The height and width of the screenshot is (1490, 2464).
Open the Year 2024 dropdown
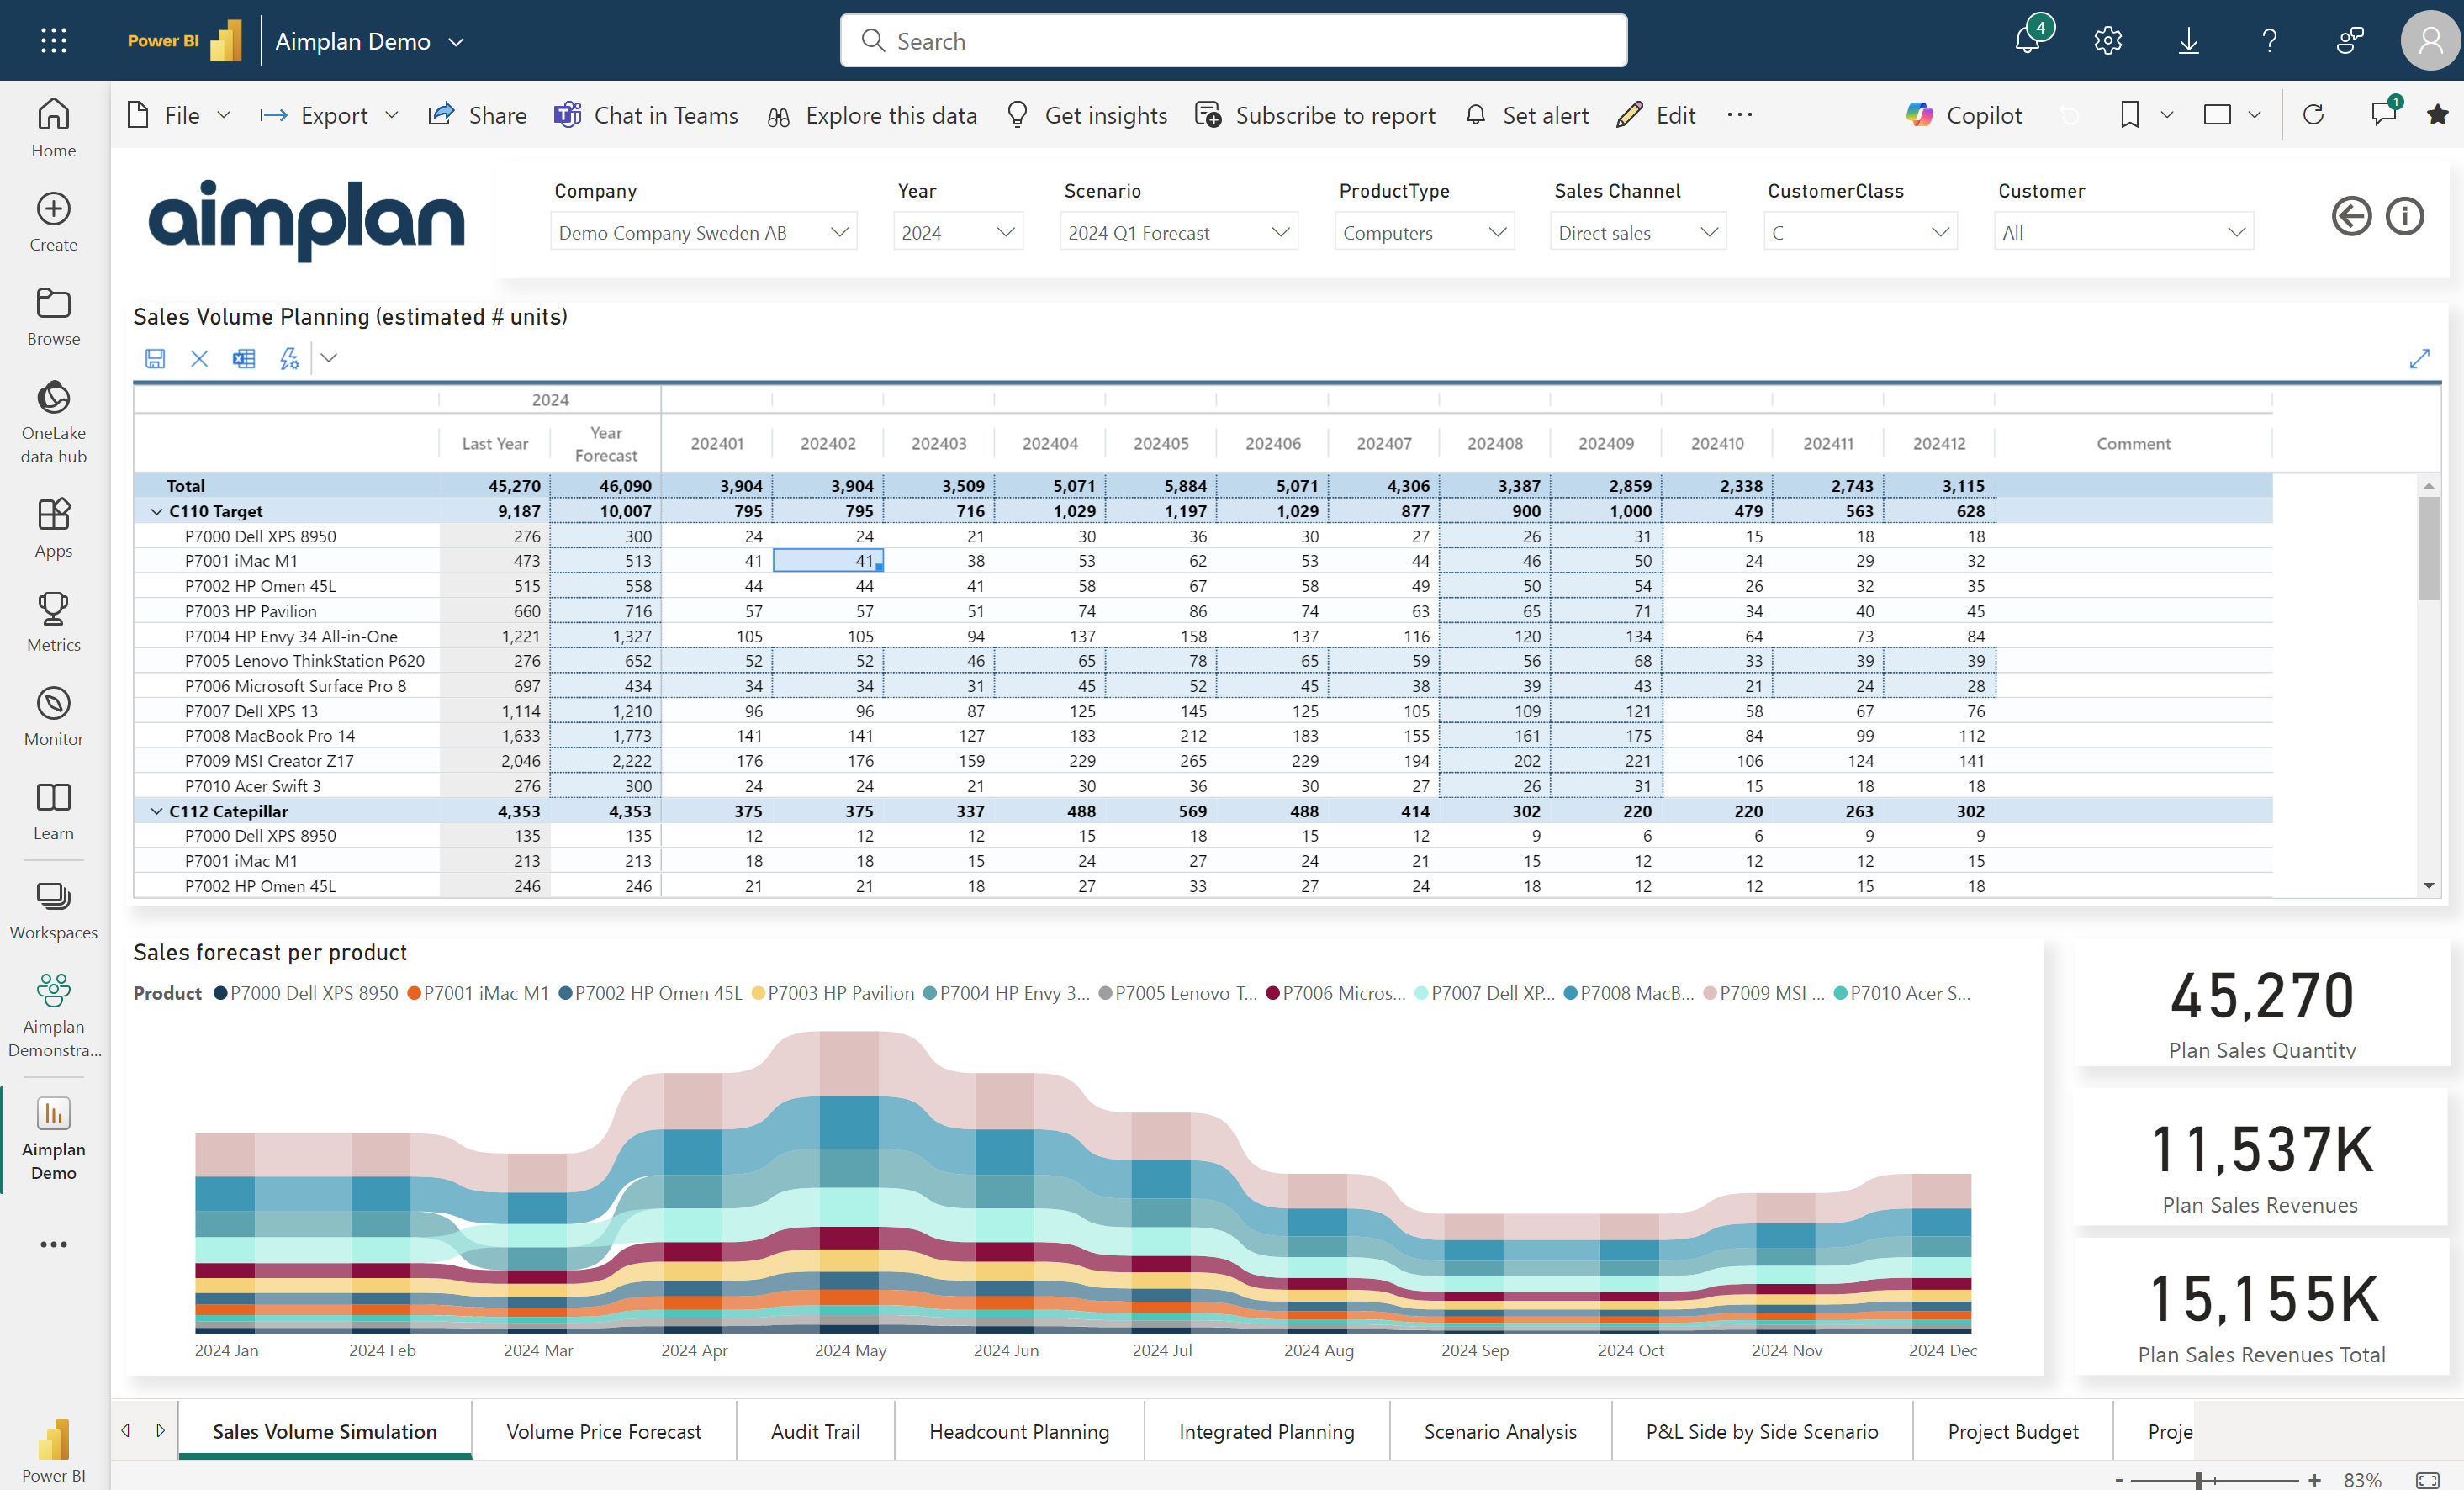click(x=957, y=232)
